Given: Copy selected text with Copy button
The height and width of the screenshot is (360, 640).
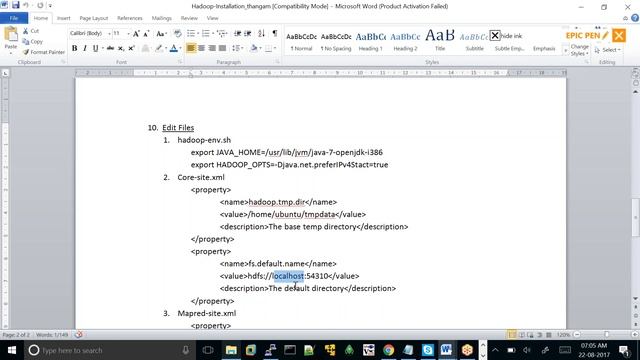Looking at the screenshot, I should pyautogui.click(x=33, y=42).
